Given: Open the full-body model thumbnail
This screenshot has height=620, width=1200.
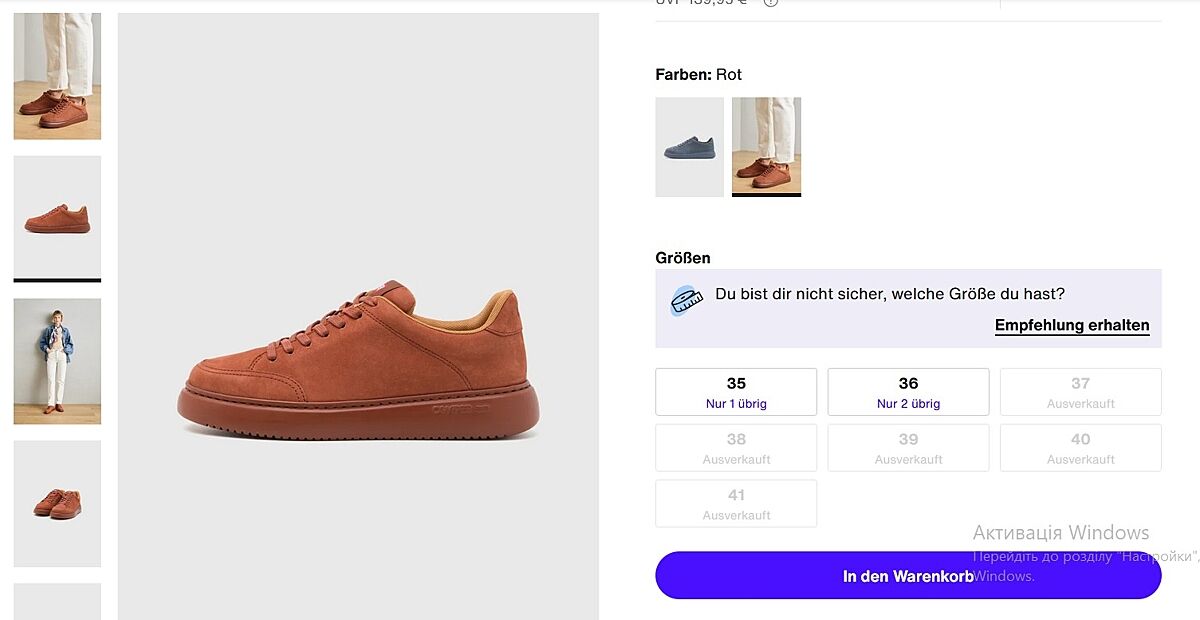Looking at the screenshot, I should [57, 361].
